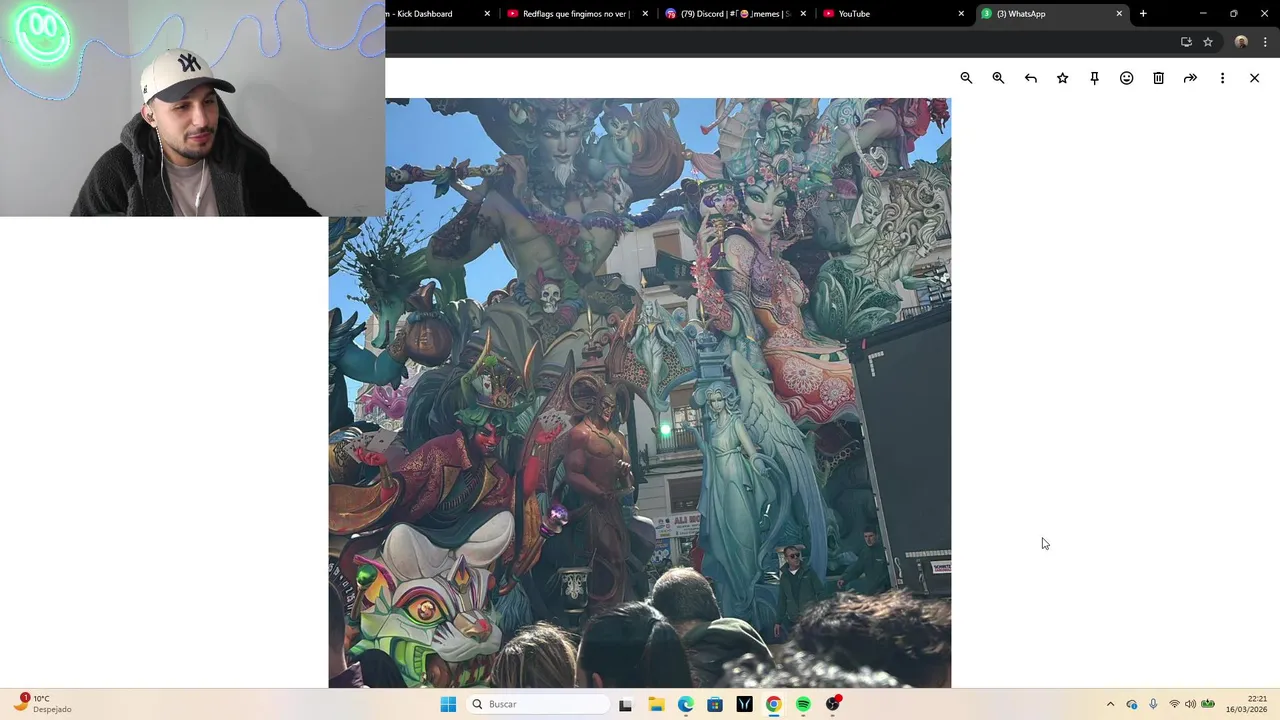
Task: Open Task View from the taskbar
Action: (x=625, y=704)
